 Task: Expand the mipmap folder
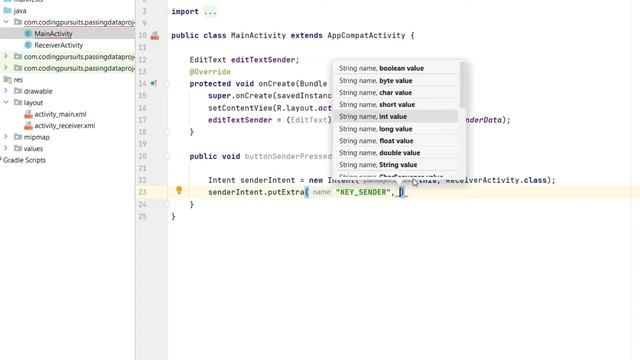tap(6, 136)
